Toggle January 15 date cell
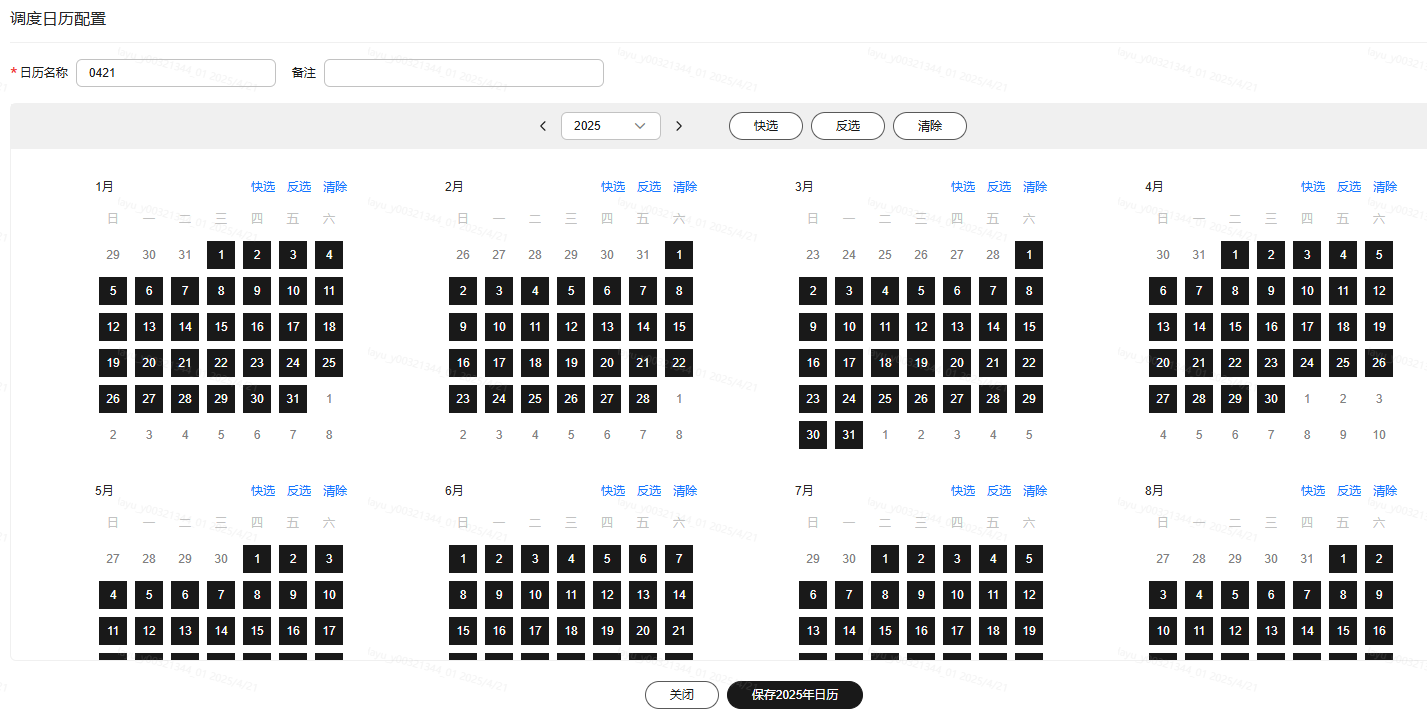 (x=221, y=327)
